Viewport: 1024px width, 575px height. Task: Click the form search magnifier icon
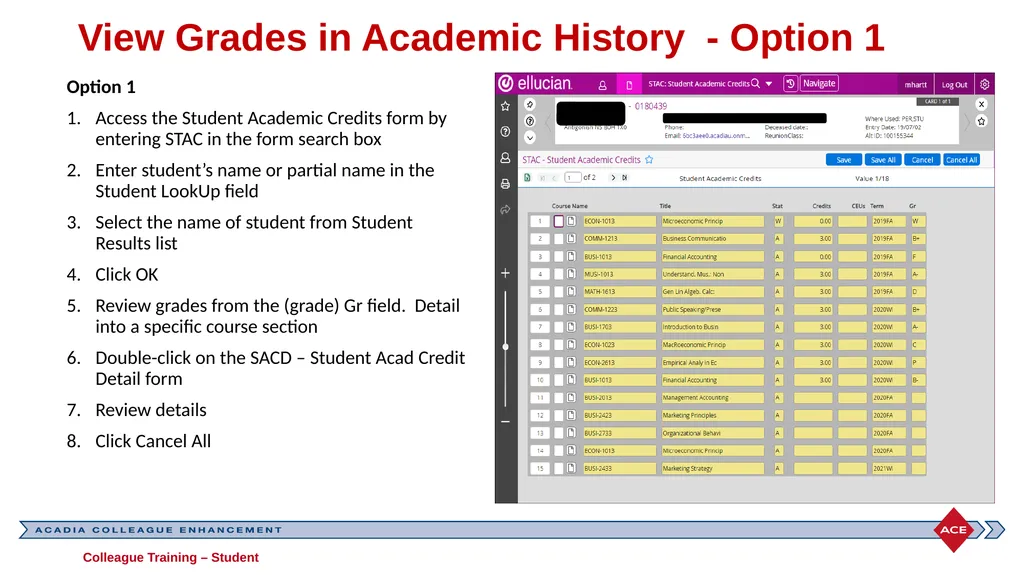(x=756, y=84)
